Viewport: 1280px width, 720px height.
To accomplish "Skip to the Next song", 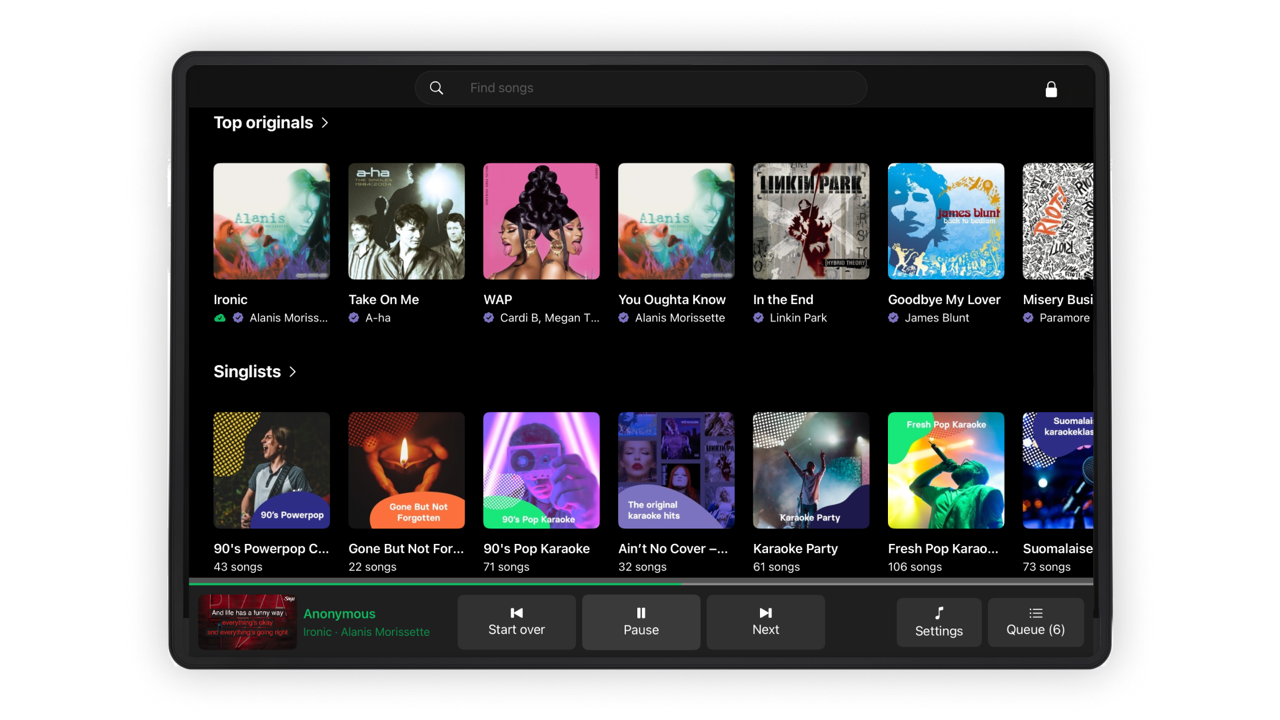I will coord(766,622).
